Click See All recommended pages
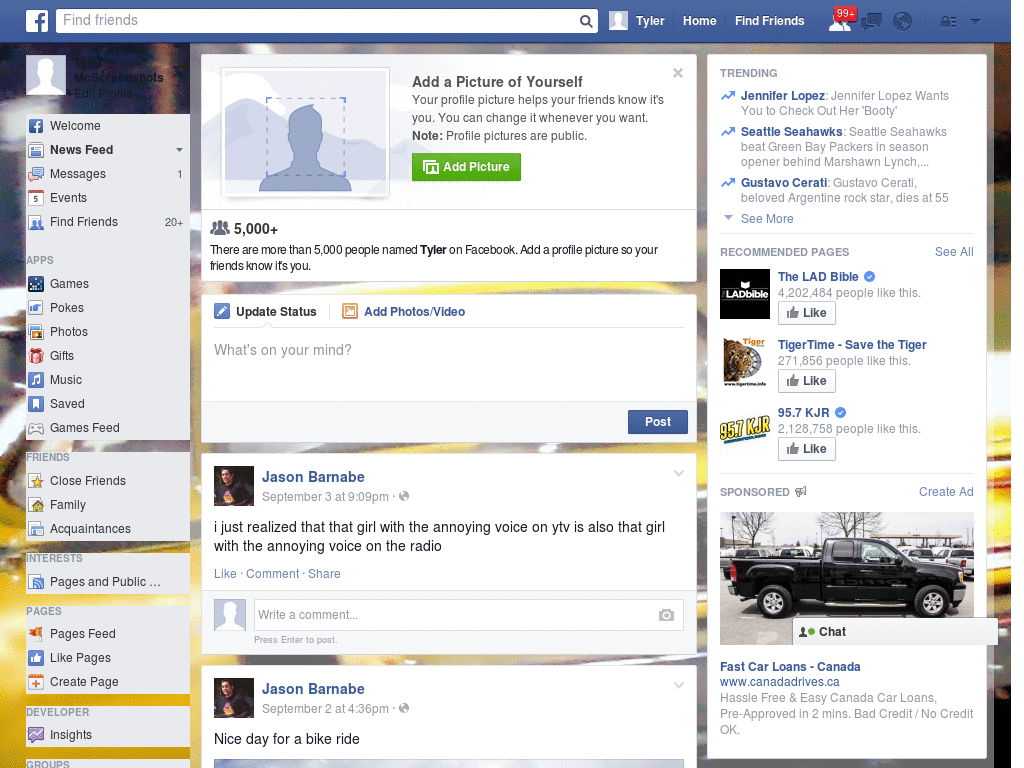Image resolution: width=1024 pixels, height=768 pixels. pyautogui.click(x=953, y=252)
